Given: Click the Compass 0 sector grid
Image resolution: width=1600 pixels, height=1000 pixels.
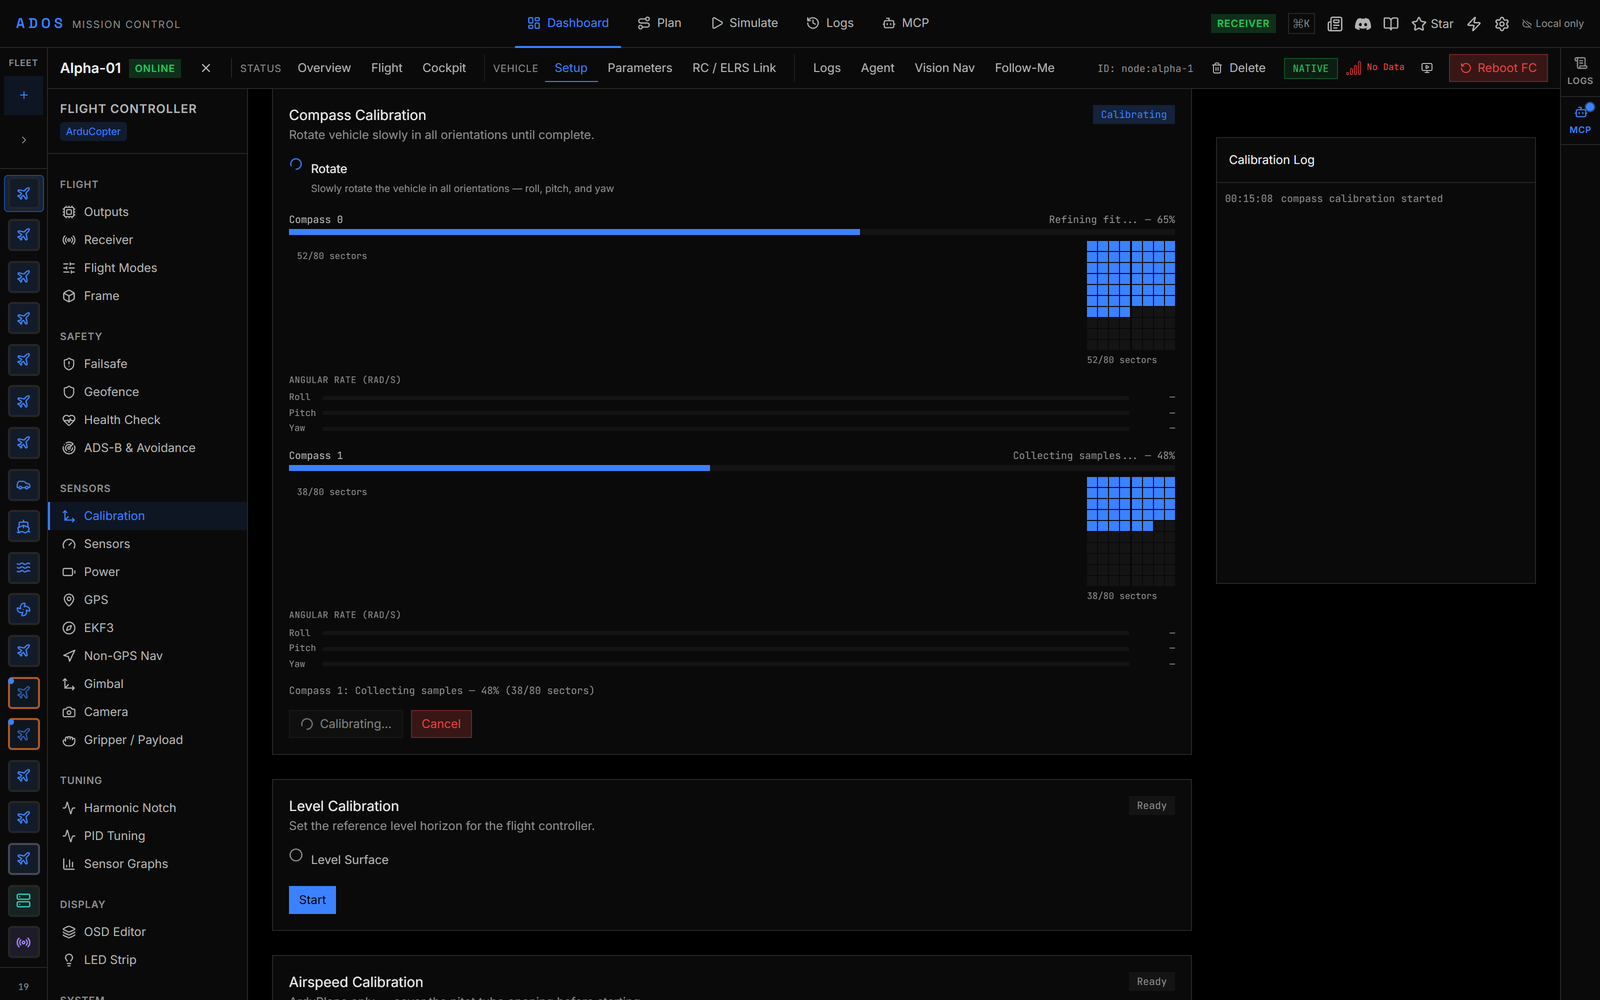Looking at the screenshot, I should point(1131,295).
